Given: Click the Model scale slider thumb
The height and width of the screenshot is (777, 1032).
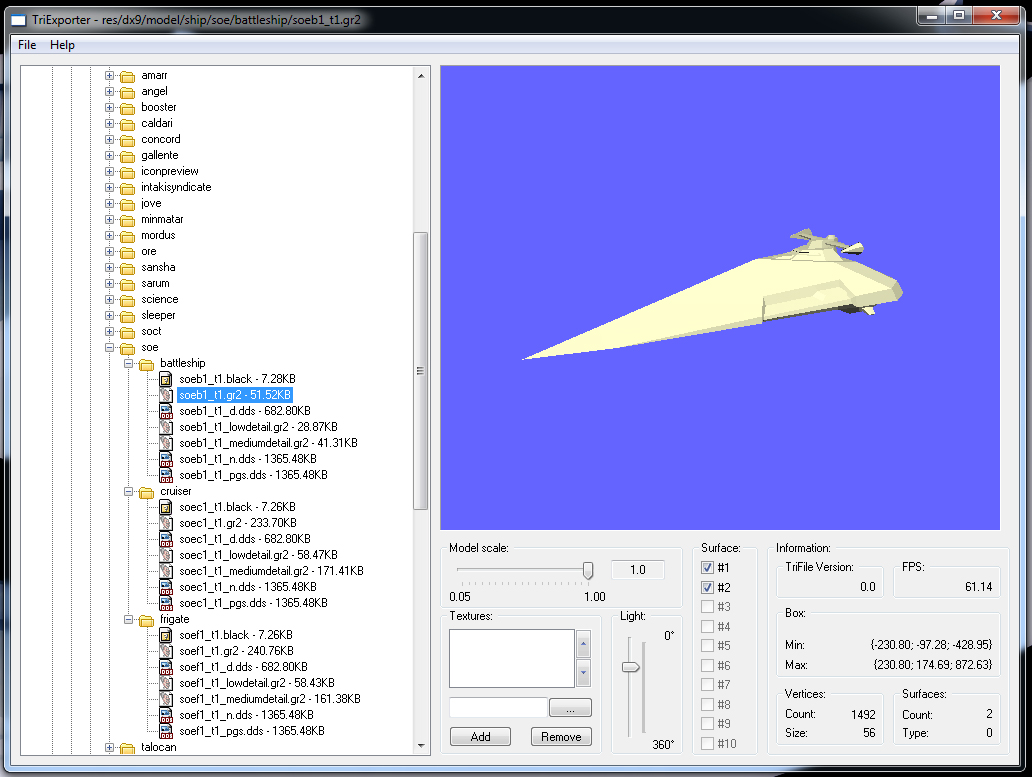Looking at the screenshot, I should [588, 570].
